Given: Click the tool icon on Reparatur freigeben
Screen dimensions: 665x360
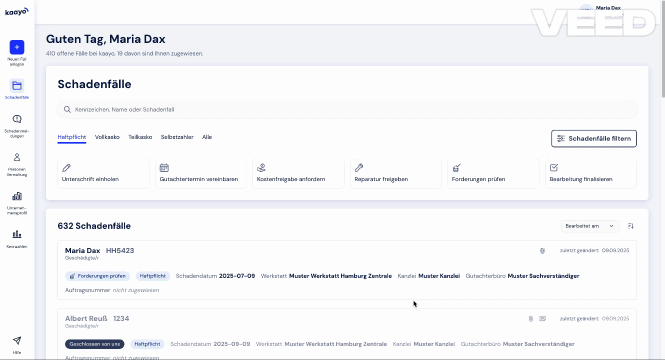Looking at the screenshot, I should point(359,167).
